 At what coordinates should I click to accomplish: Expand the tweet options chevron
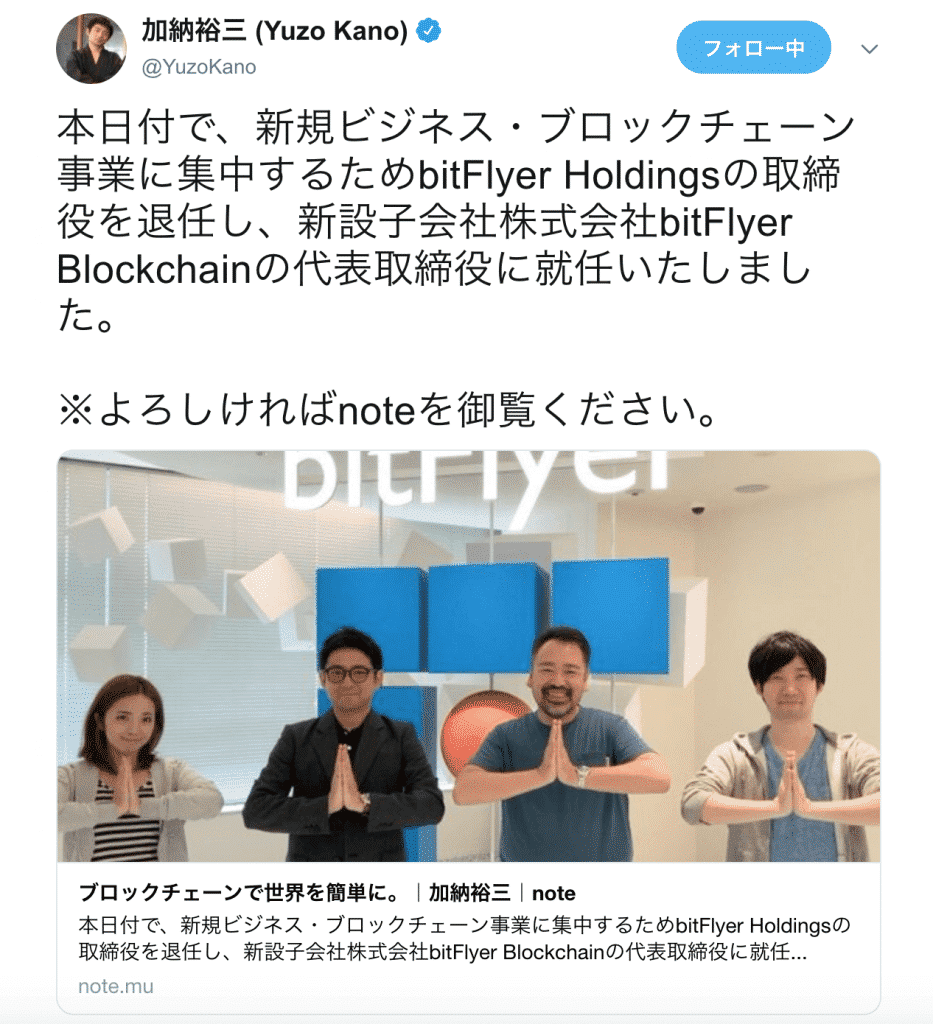[869, 49]
